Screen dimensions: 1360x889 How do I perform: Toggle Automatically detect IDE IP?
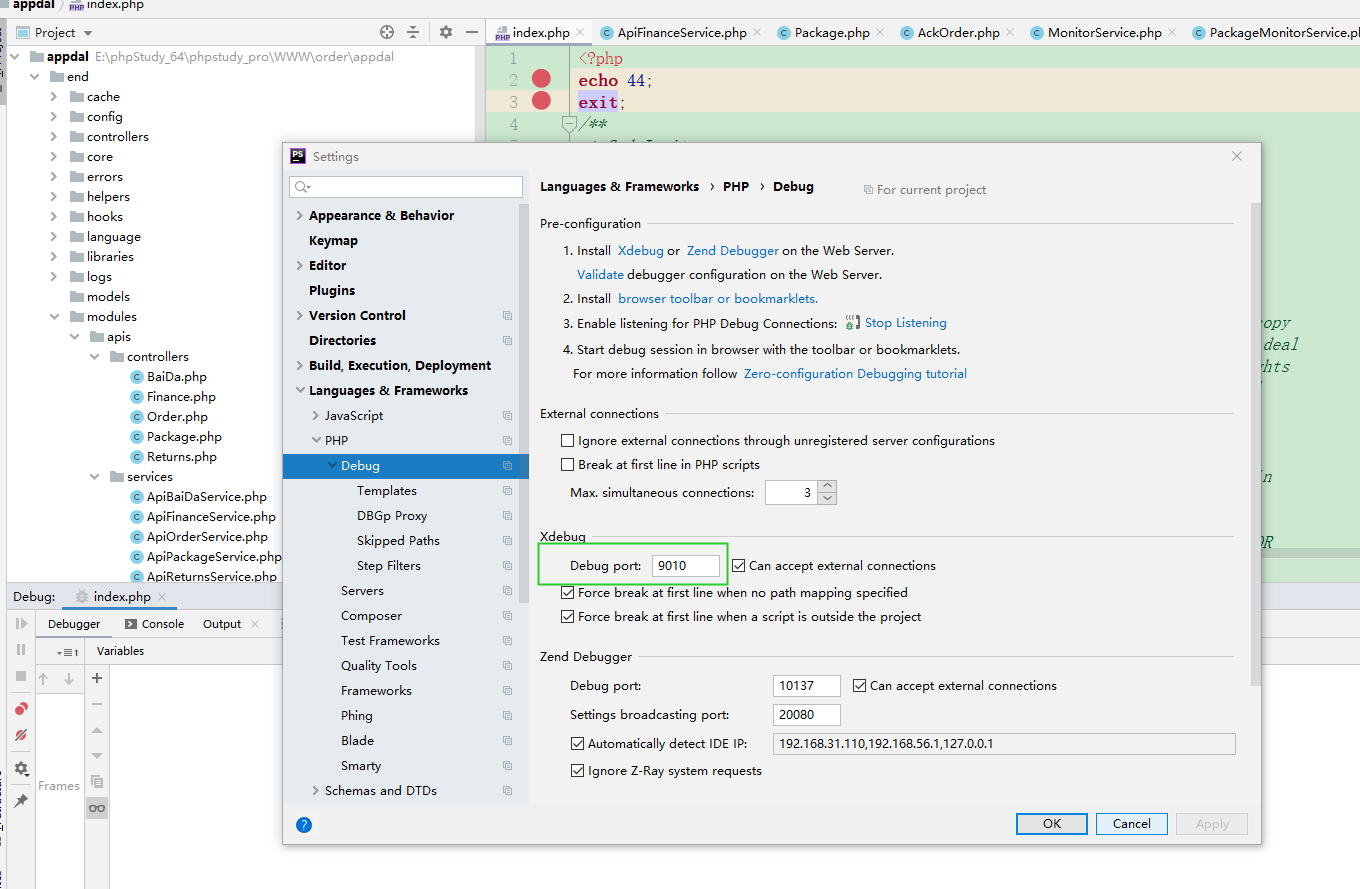(x=577, y=744)
